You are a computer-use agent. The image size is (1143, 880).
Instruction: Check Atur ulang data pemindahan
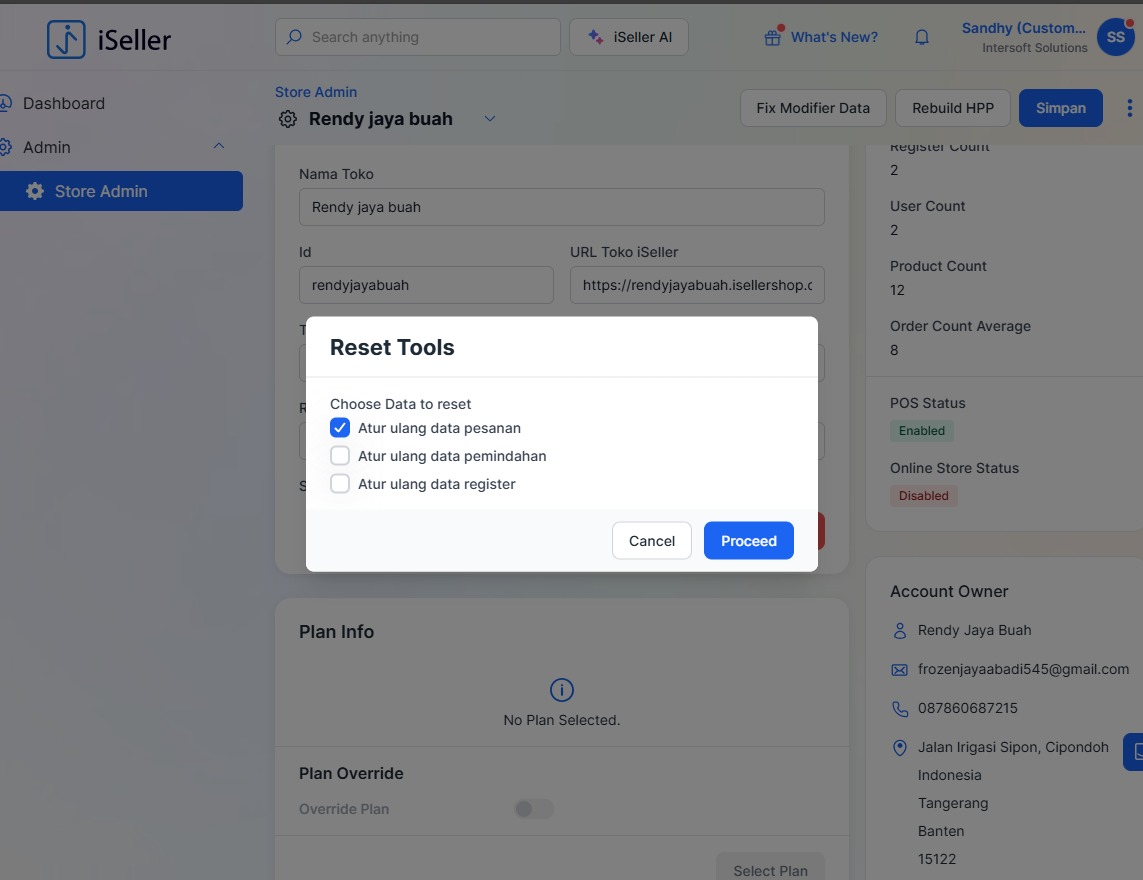340,456
